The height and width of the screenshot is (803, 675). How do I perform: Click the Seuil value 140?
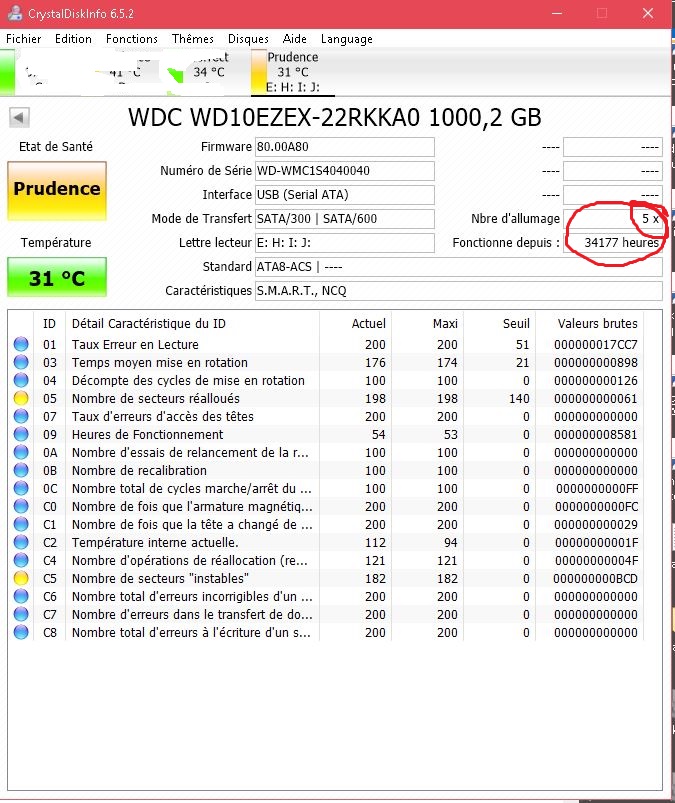coord(519,398)
